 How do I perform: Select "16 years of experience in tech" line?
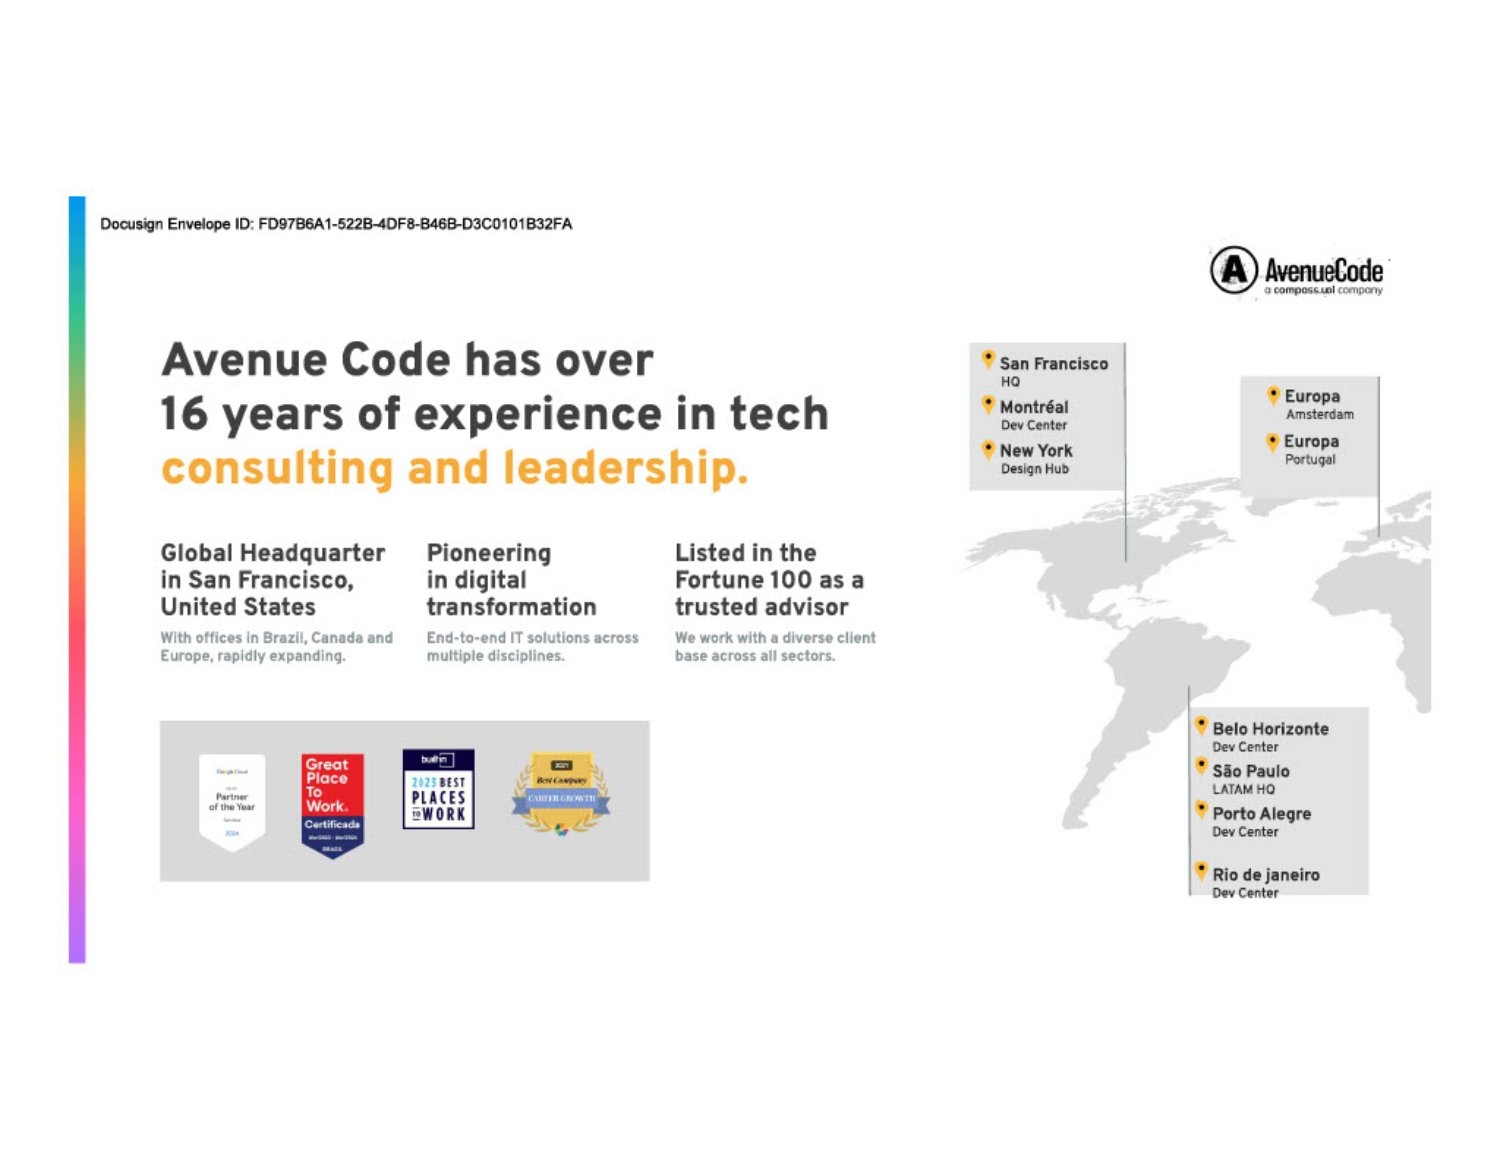495,414
